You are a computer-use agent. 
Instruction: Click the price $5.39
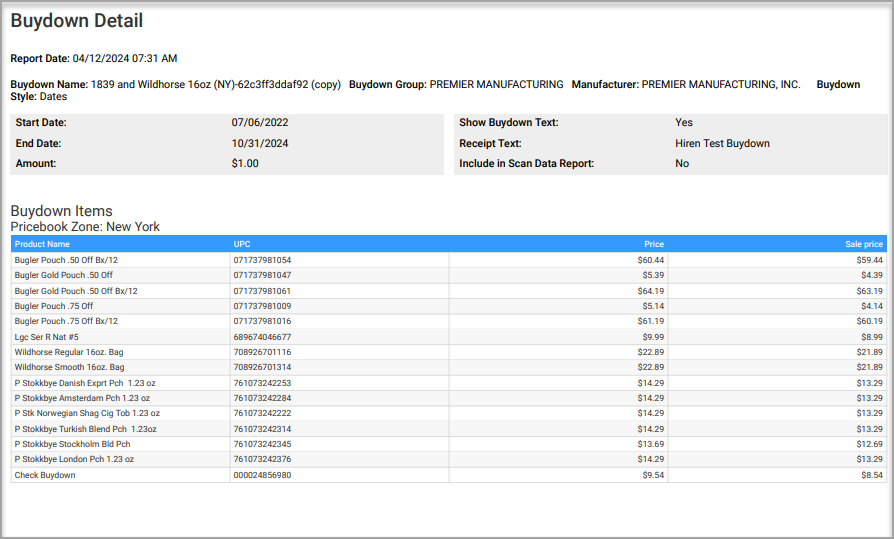tap(653, 275)
